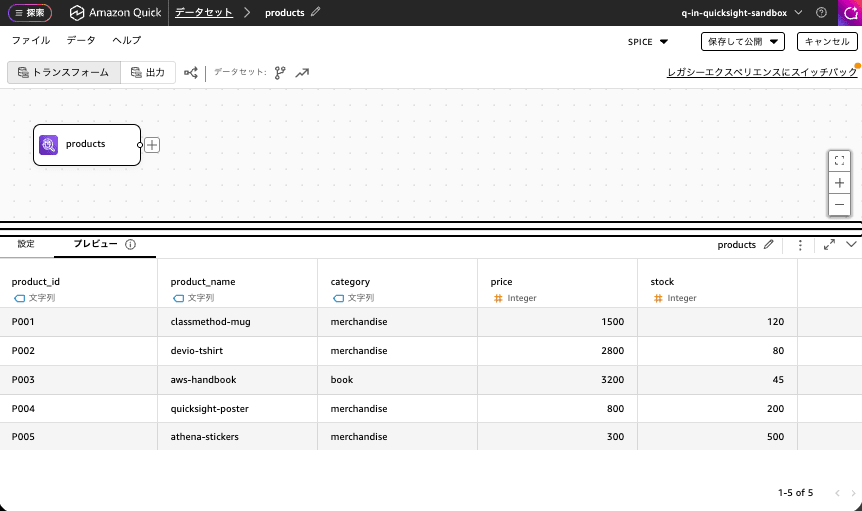Go to next page of rows
Viewport: 862px width, 511px height.
coord(853,493)
